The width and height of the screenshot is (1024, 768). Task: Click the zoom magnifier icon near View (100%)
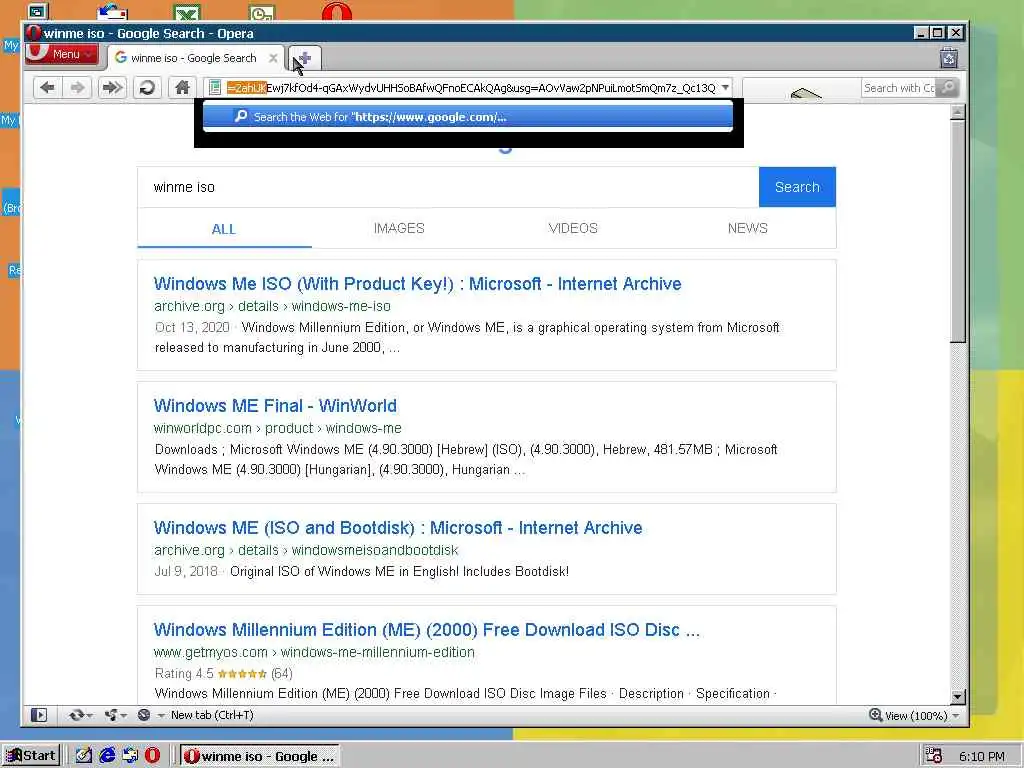pos(876,715)
